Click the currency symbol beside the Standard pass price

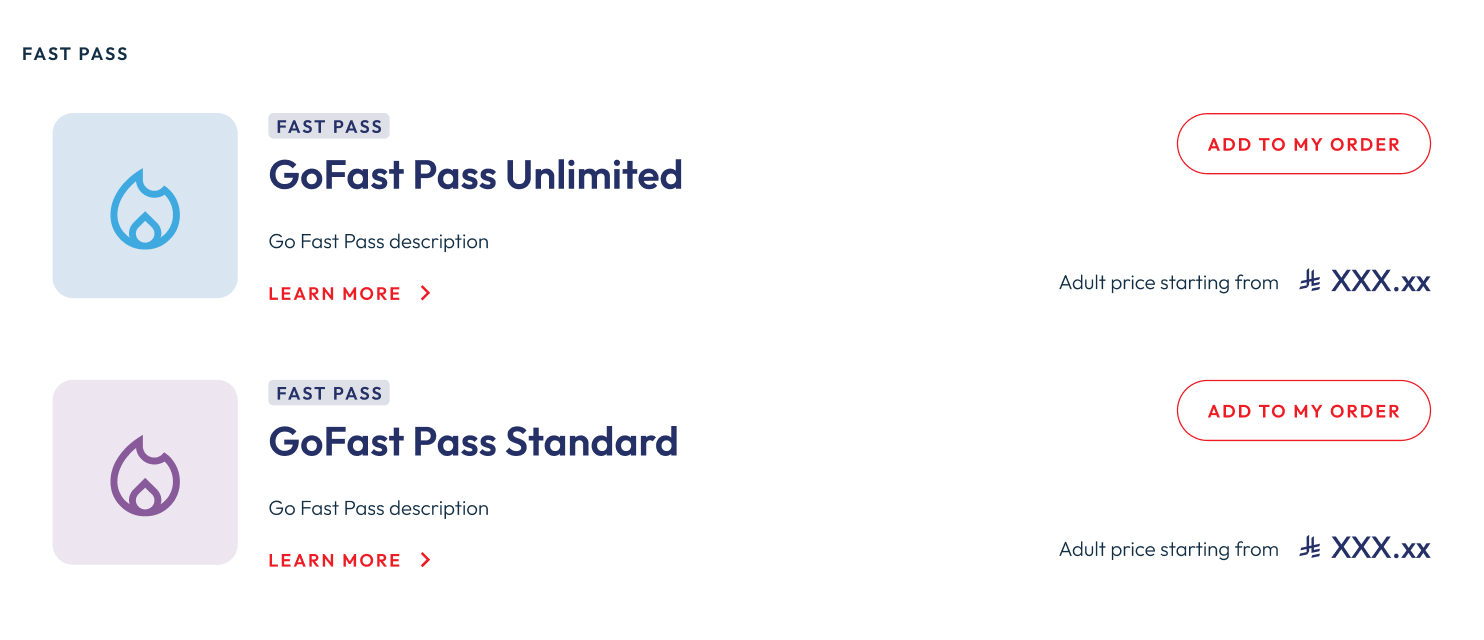(x=1310, y=549)
